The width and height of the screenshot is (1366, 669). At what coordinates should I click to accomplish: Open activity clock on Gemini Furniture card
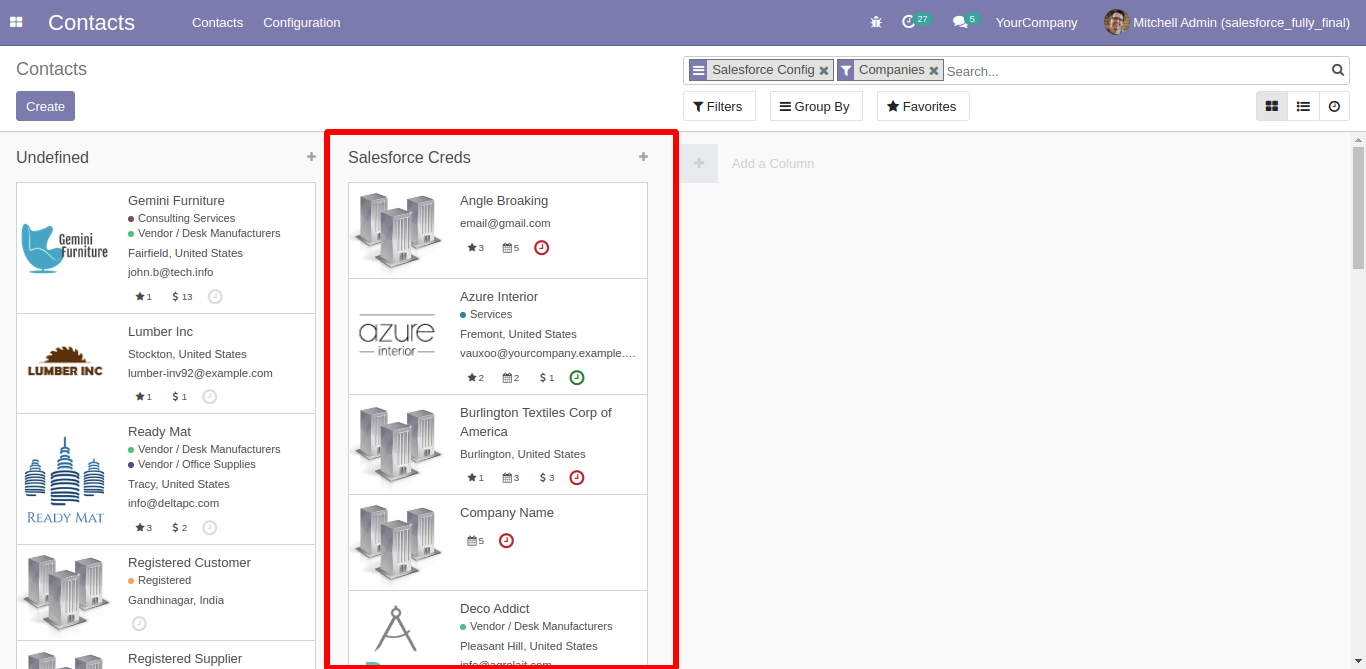pos(215,296)
